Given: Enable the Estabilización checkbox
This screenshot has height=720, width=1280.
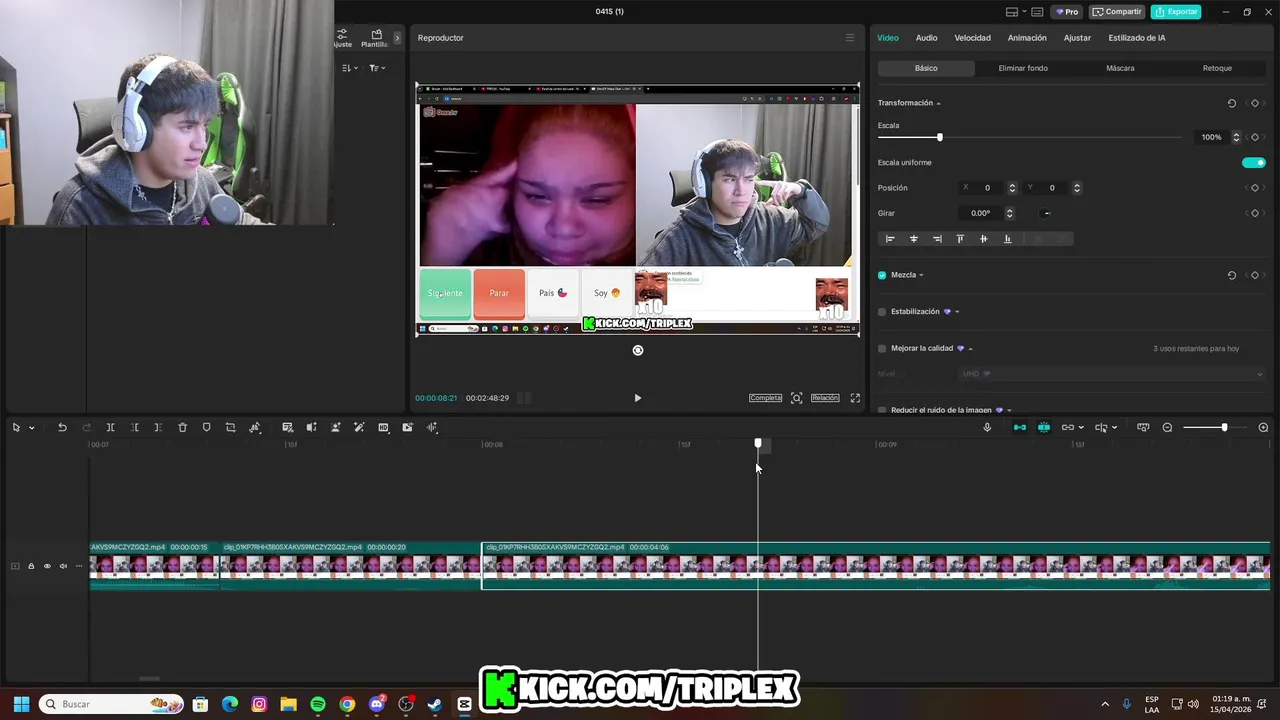Looking at the screenshot, I should tap(882, 312).
